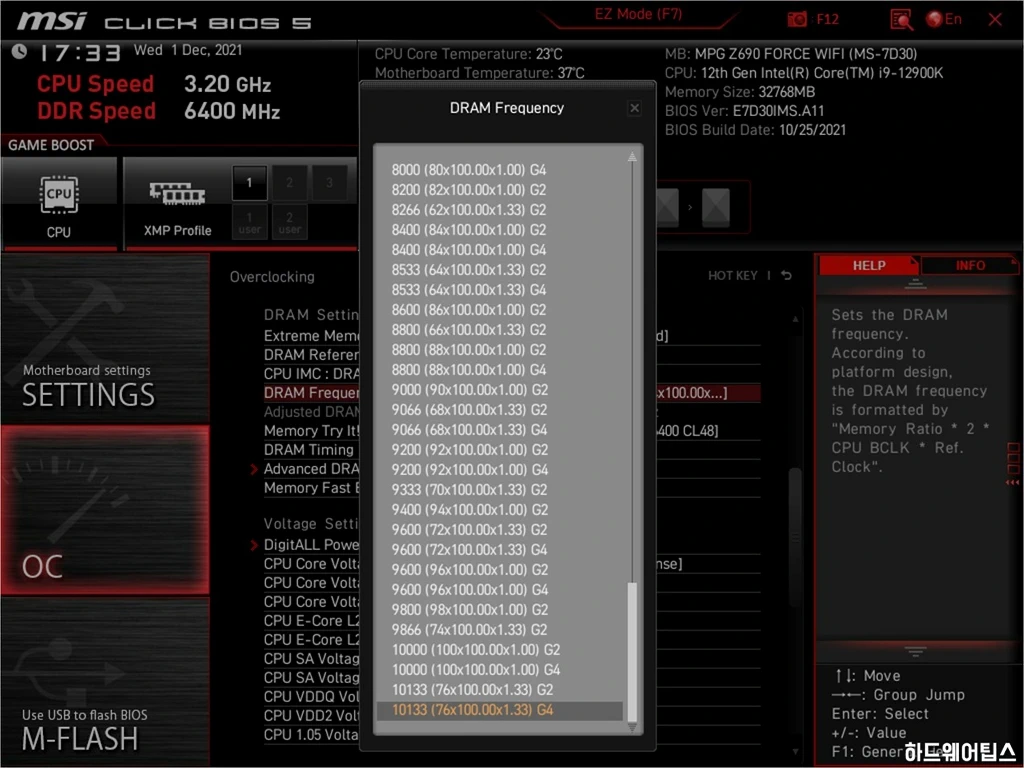Select highlighted 10133 (76x100.00x1.33) G4
Image resolution: width=1024 pixels, height=768 pixels.
click(x=500, y=710)
